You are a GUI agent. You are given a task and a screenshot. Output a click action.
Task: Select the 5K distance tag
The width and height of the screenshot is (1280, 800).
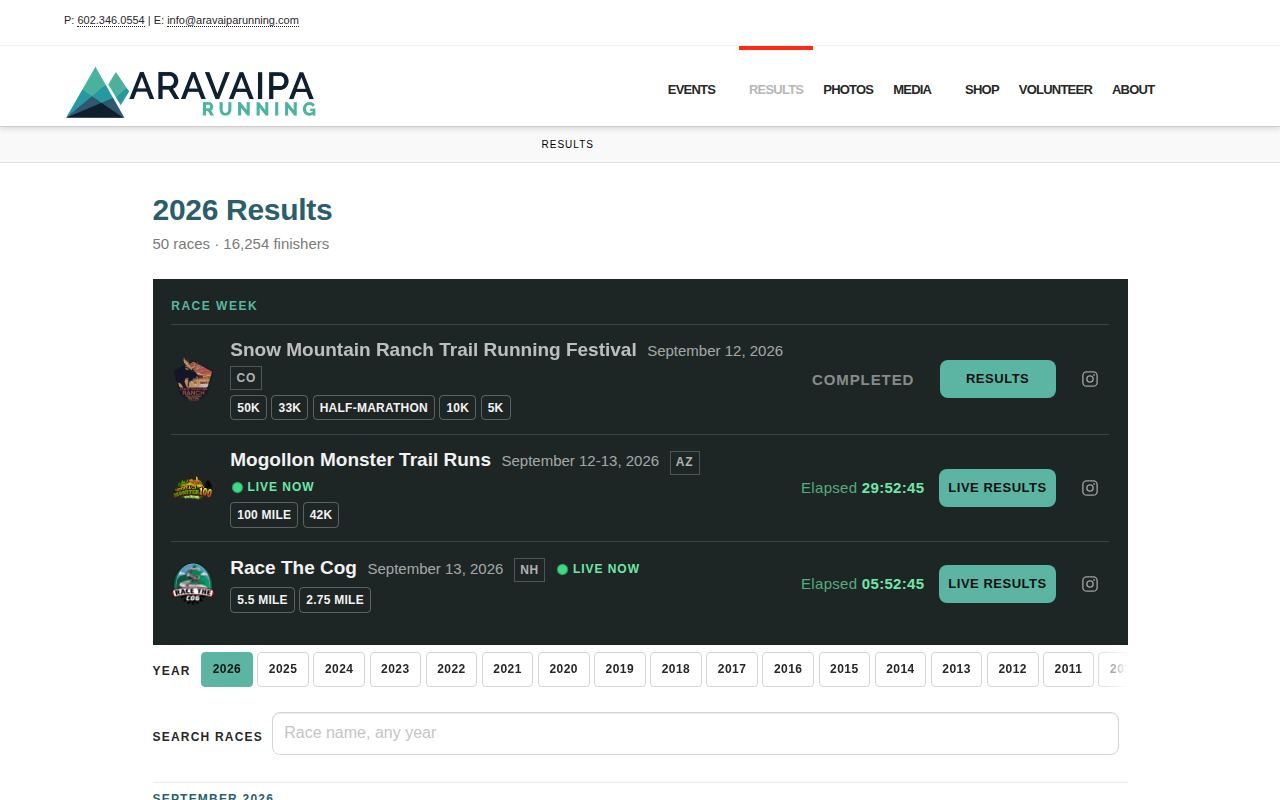(x=495, y=408)
